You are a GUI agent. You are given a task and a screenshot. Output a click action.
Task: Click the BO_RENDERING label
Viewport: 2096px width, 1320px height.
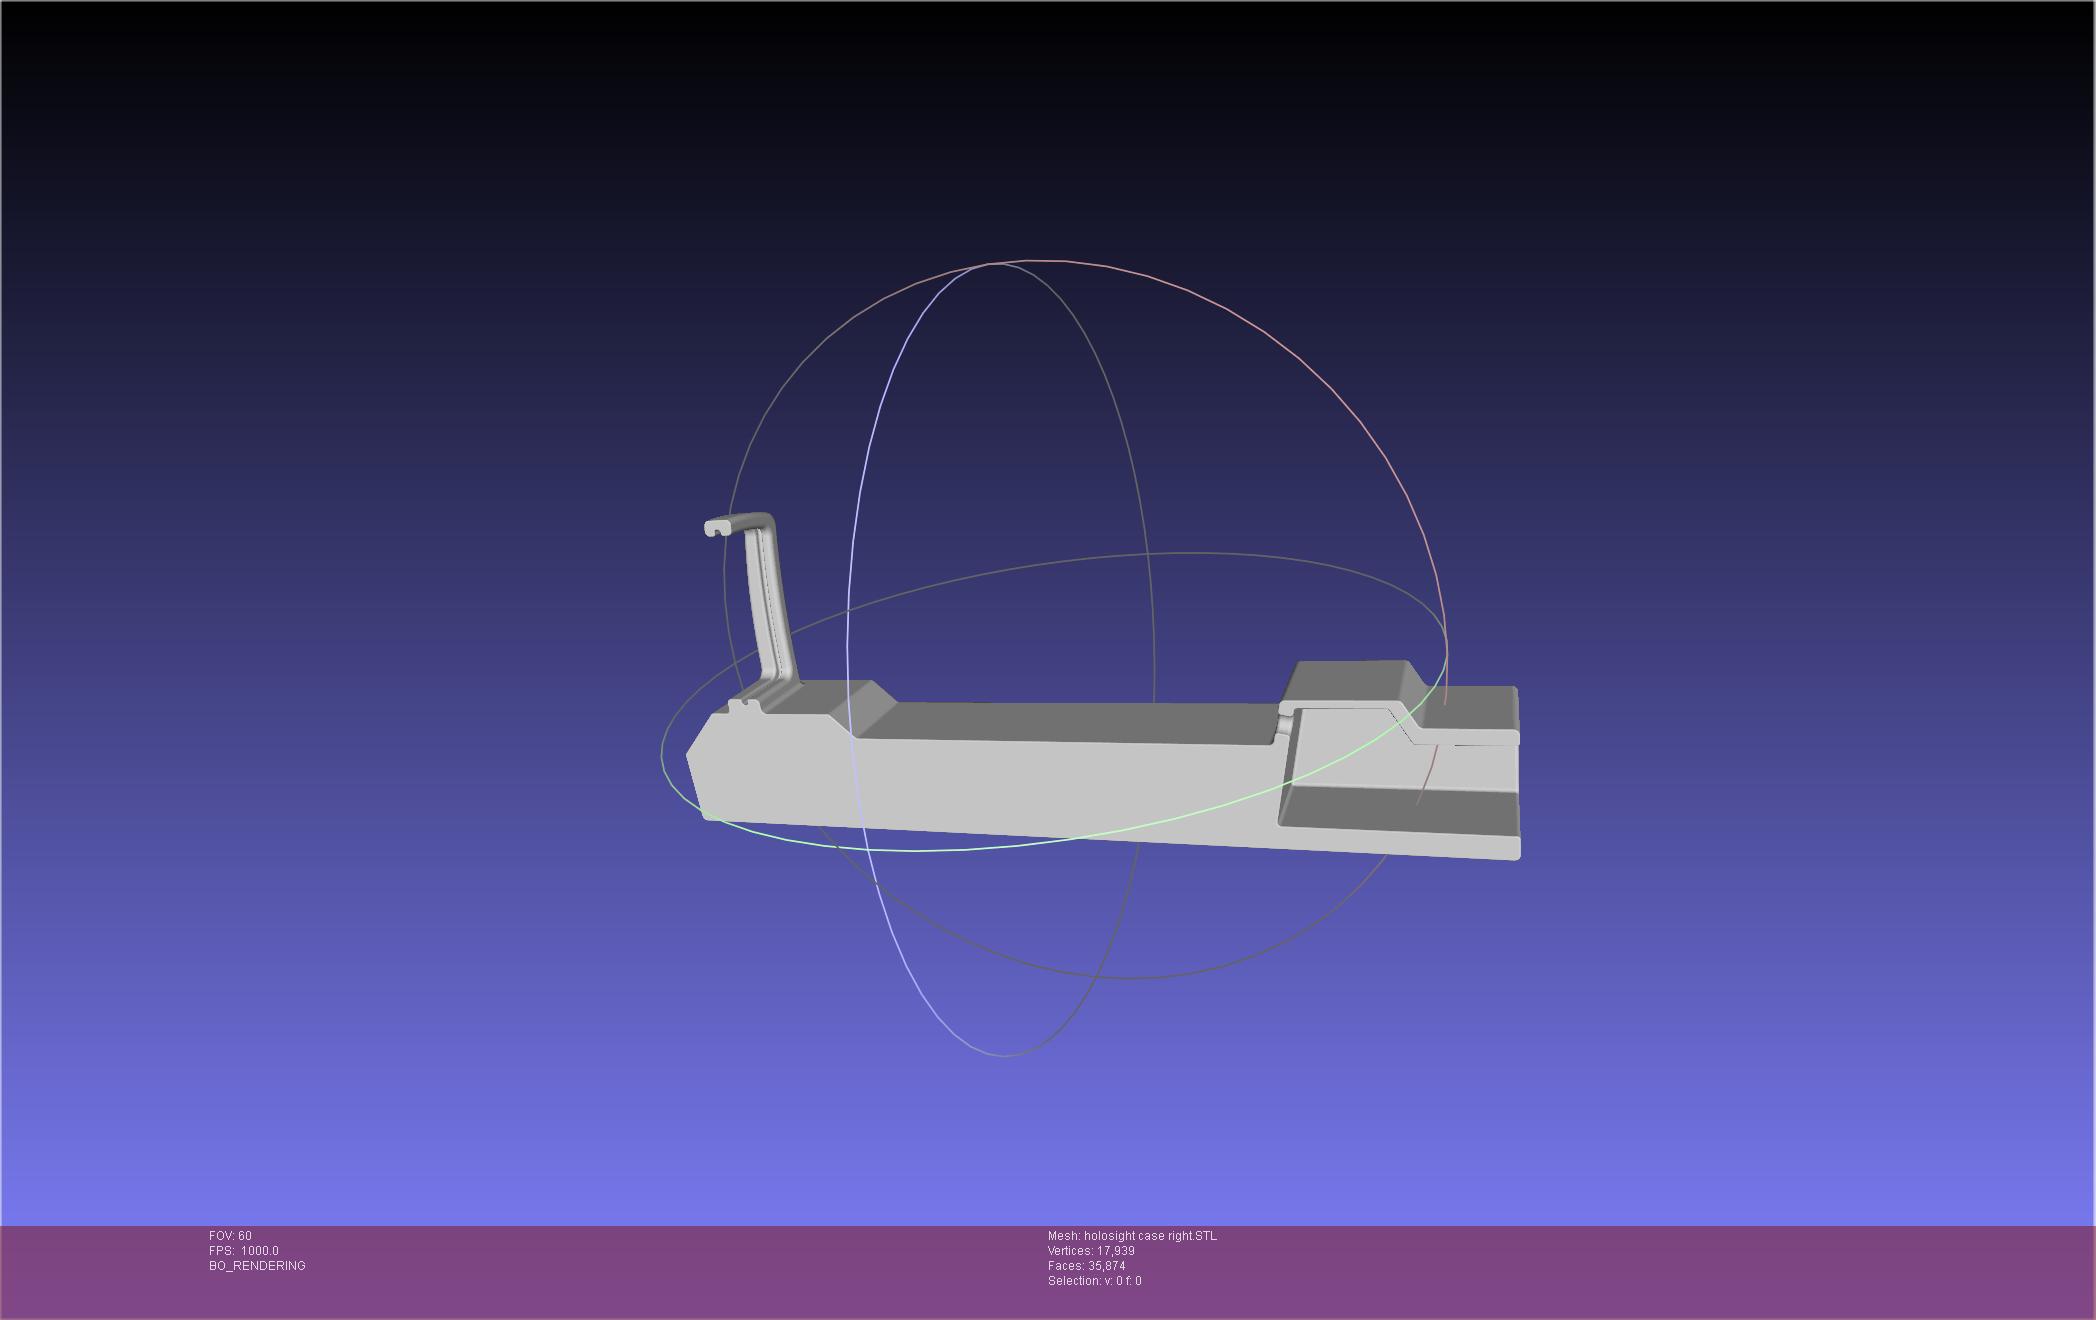tap(257, 1266)
